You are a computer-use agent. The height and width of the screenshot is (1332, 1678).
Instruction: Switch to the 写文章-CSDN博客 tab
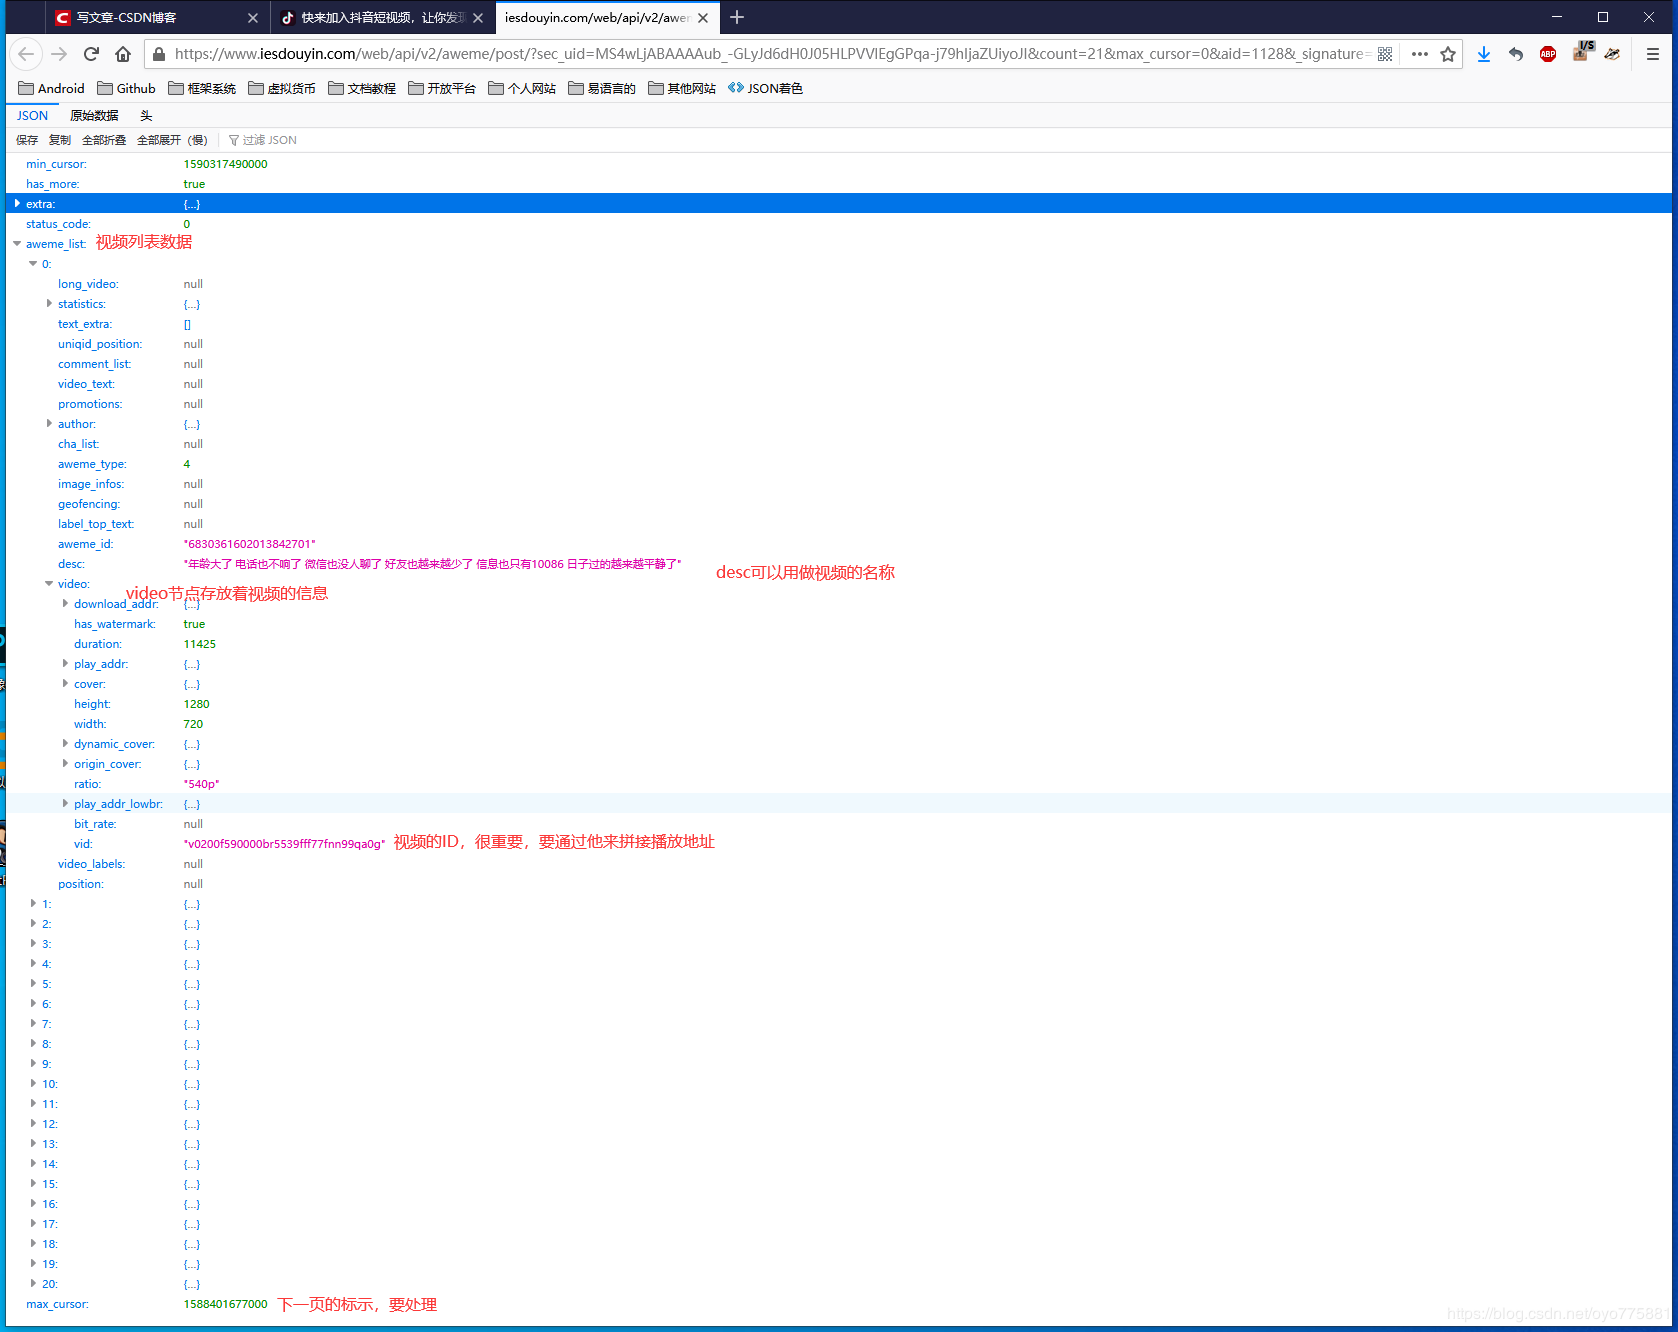(x=150, y=17)
